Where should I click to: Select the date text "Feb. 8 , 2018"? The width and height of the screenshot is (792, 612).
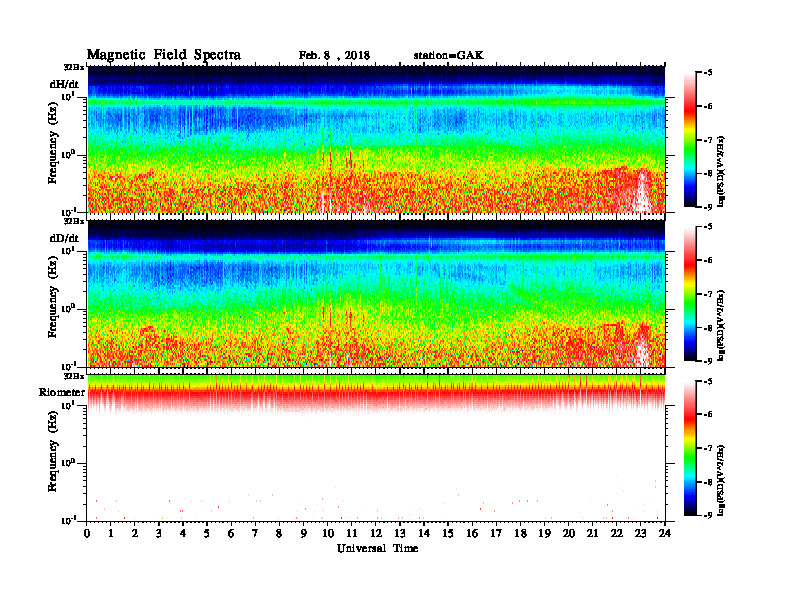click(334, 56)
